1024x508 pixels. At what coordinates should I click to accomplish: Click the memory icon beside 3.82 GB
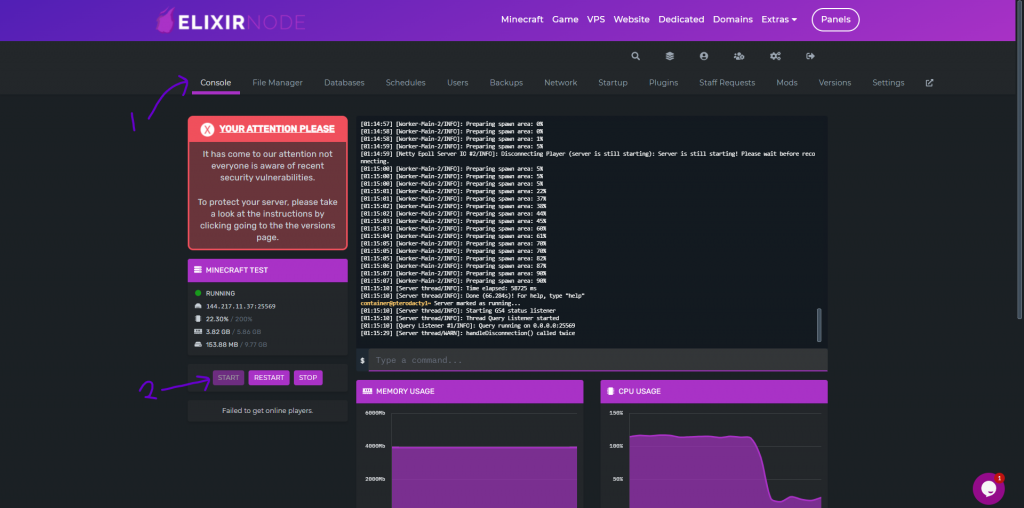point(199,332)
